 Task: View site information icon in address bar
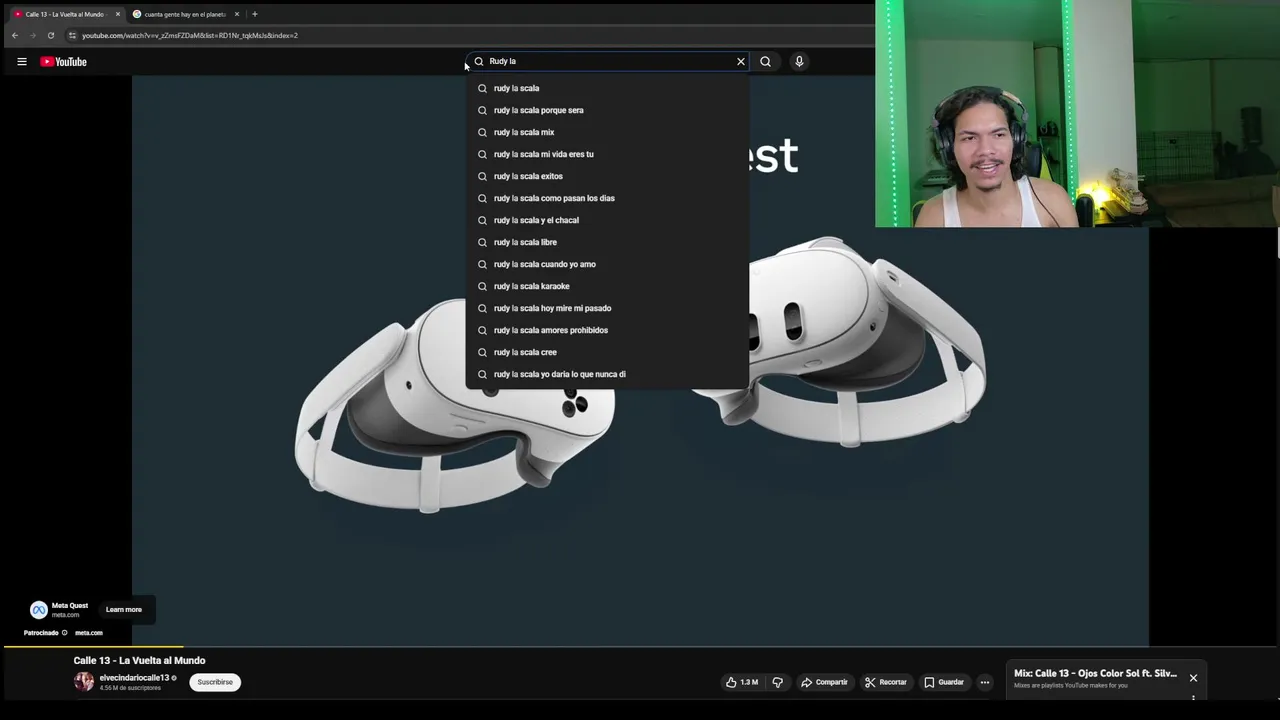pyautogui.click(x=72, y=35)
